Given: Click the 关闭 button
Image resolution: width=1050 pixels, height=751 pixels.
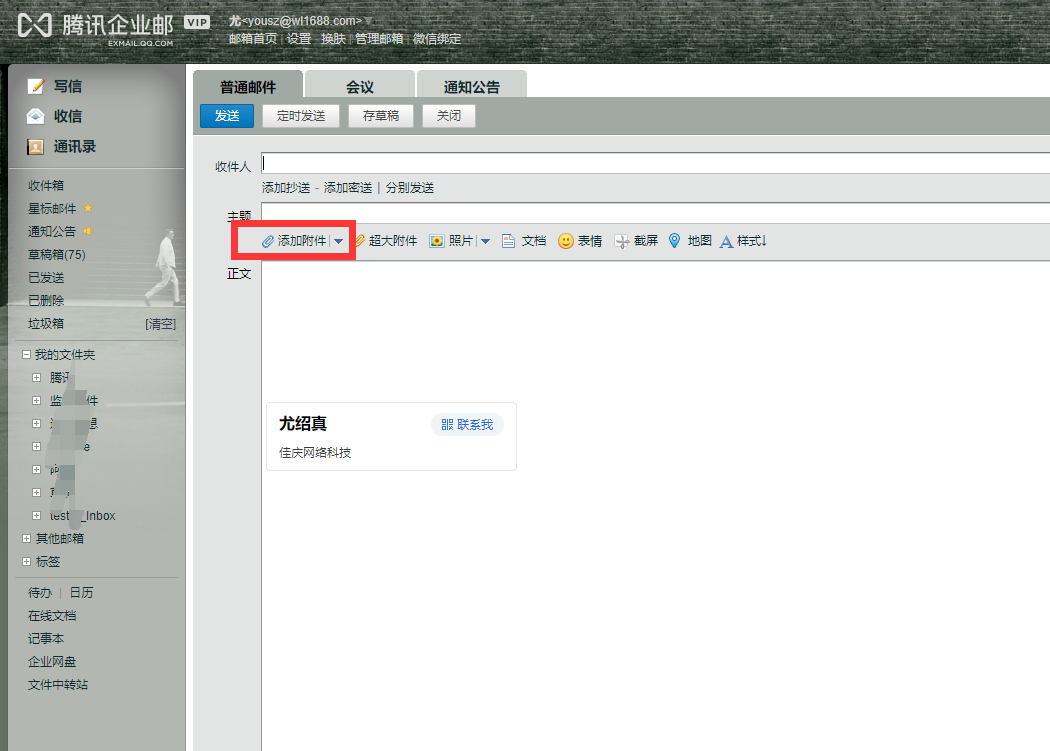Looking at the screenshot, I should 449,116.
